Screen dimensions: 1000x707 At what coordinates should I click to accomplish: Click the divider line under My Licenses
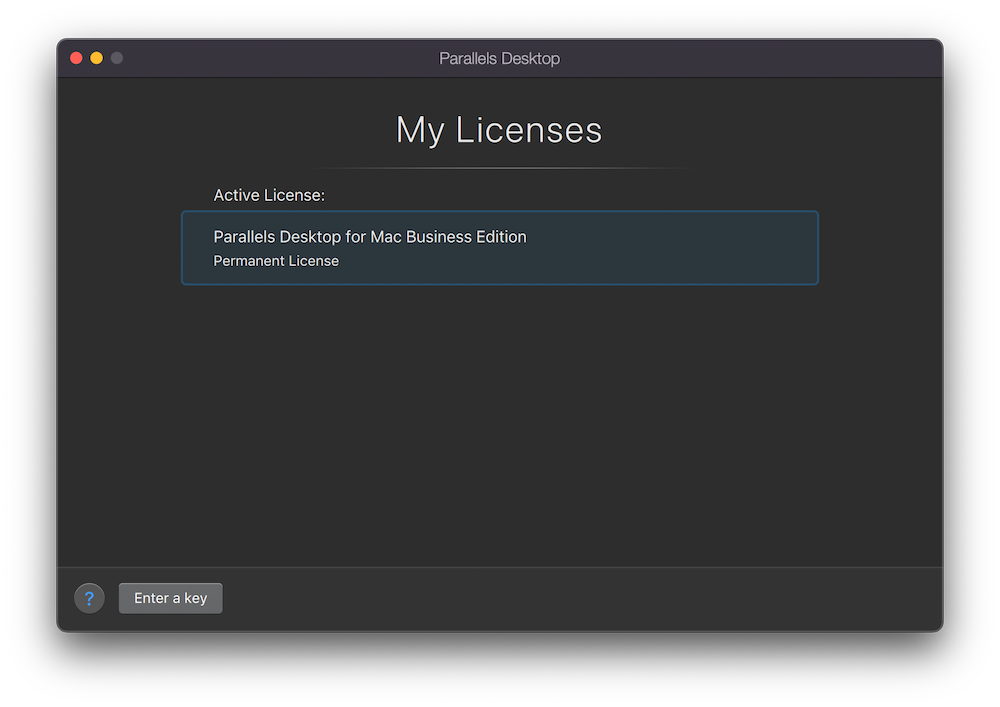pos(500,168)
